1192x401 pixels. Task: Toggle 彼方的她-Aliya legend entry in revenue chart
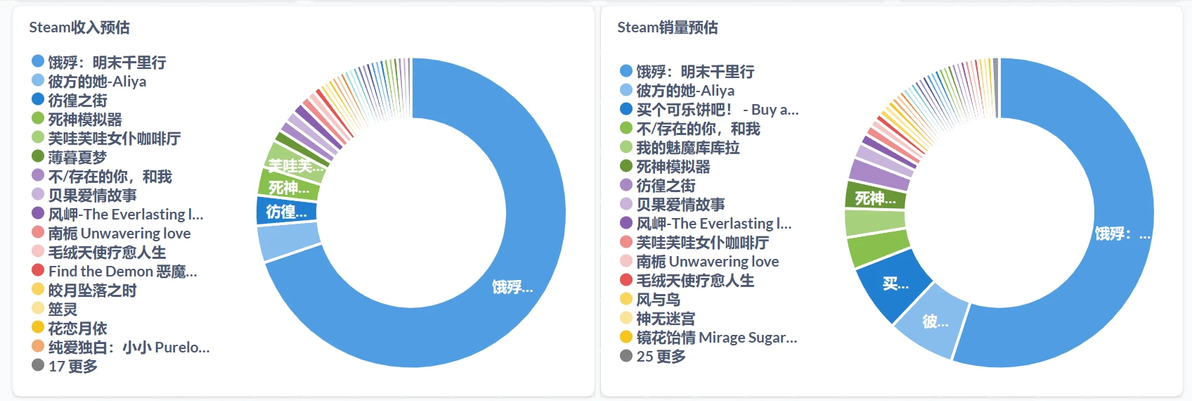point(89,81)
